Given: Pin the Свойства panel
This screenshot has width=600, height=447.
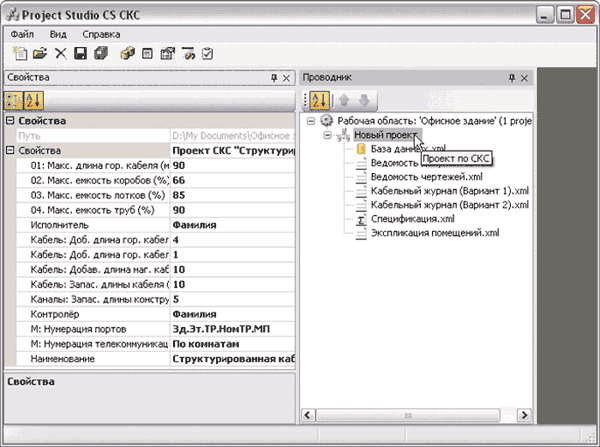Looking at the screenshot, I should (x=274, y=78).
